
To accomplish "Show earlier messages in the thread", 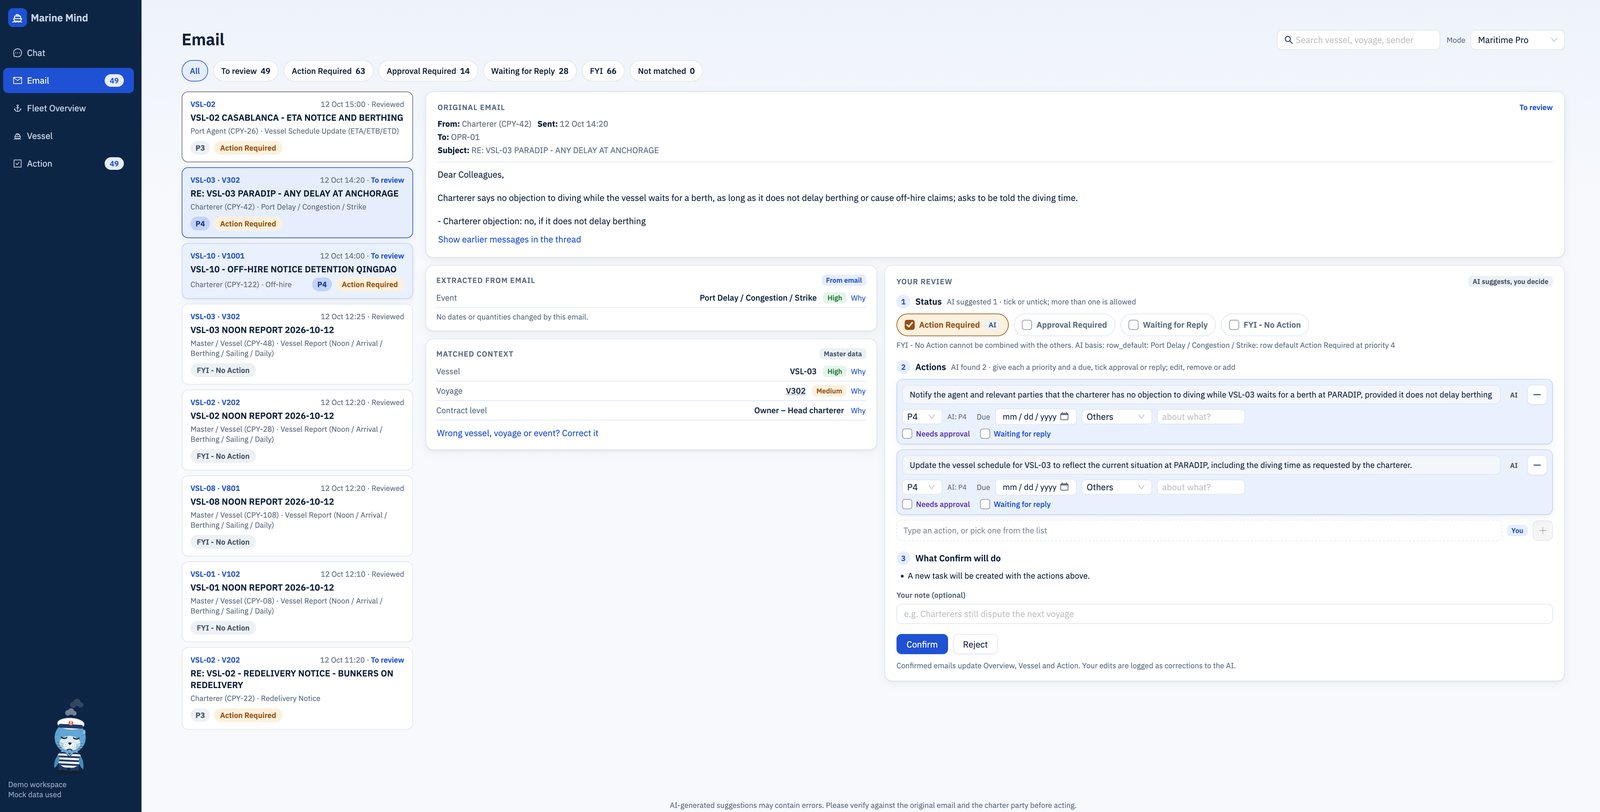I will 509,240.
